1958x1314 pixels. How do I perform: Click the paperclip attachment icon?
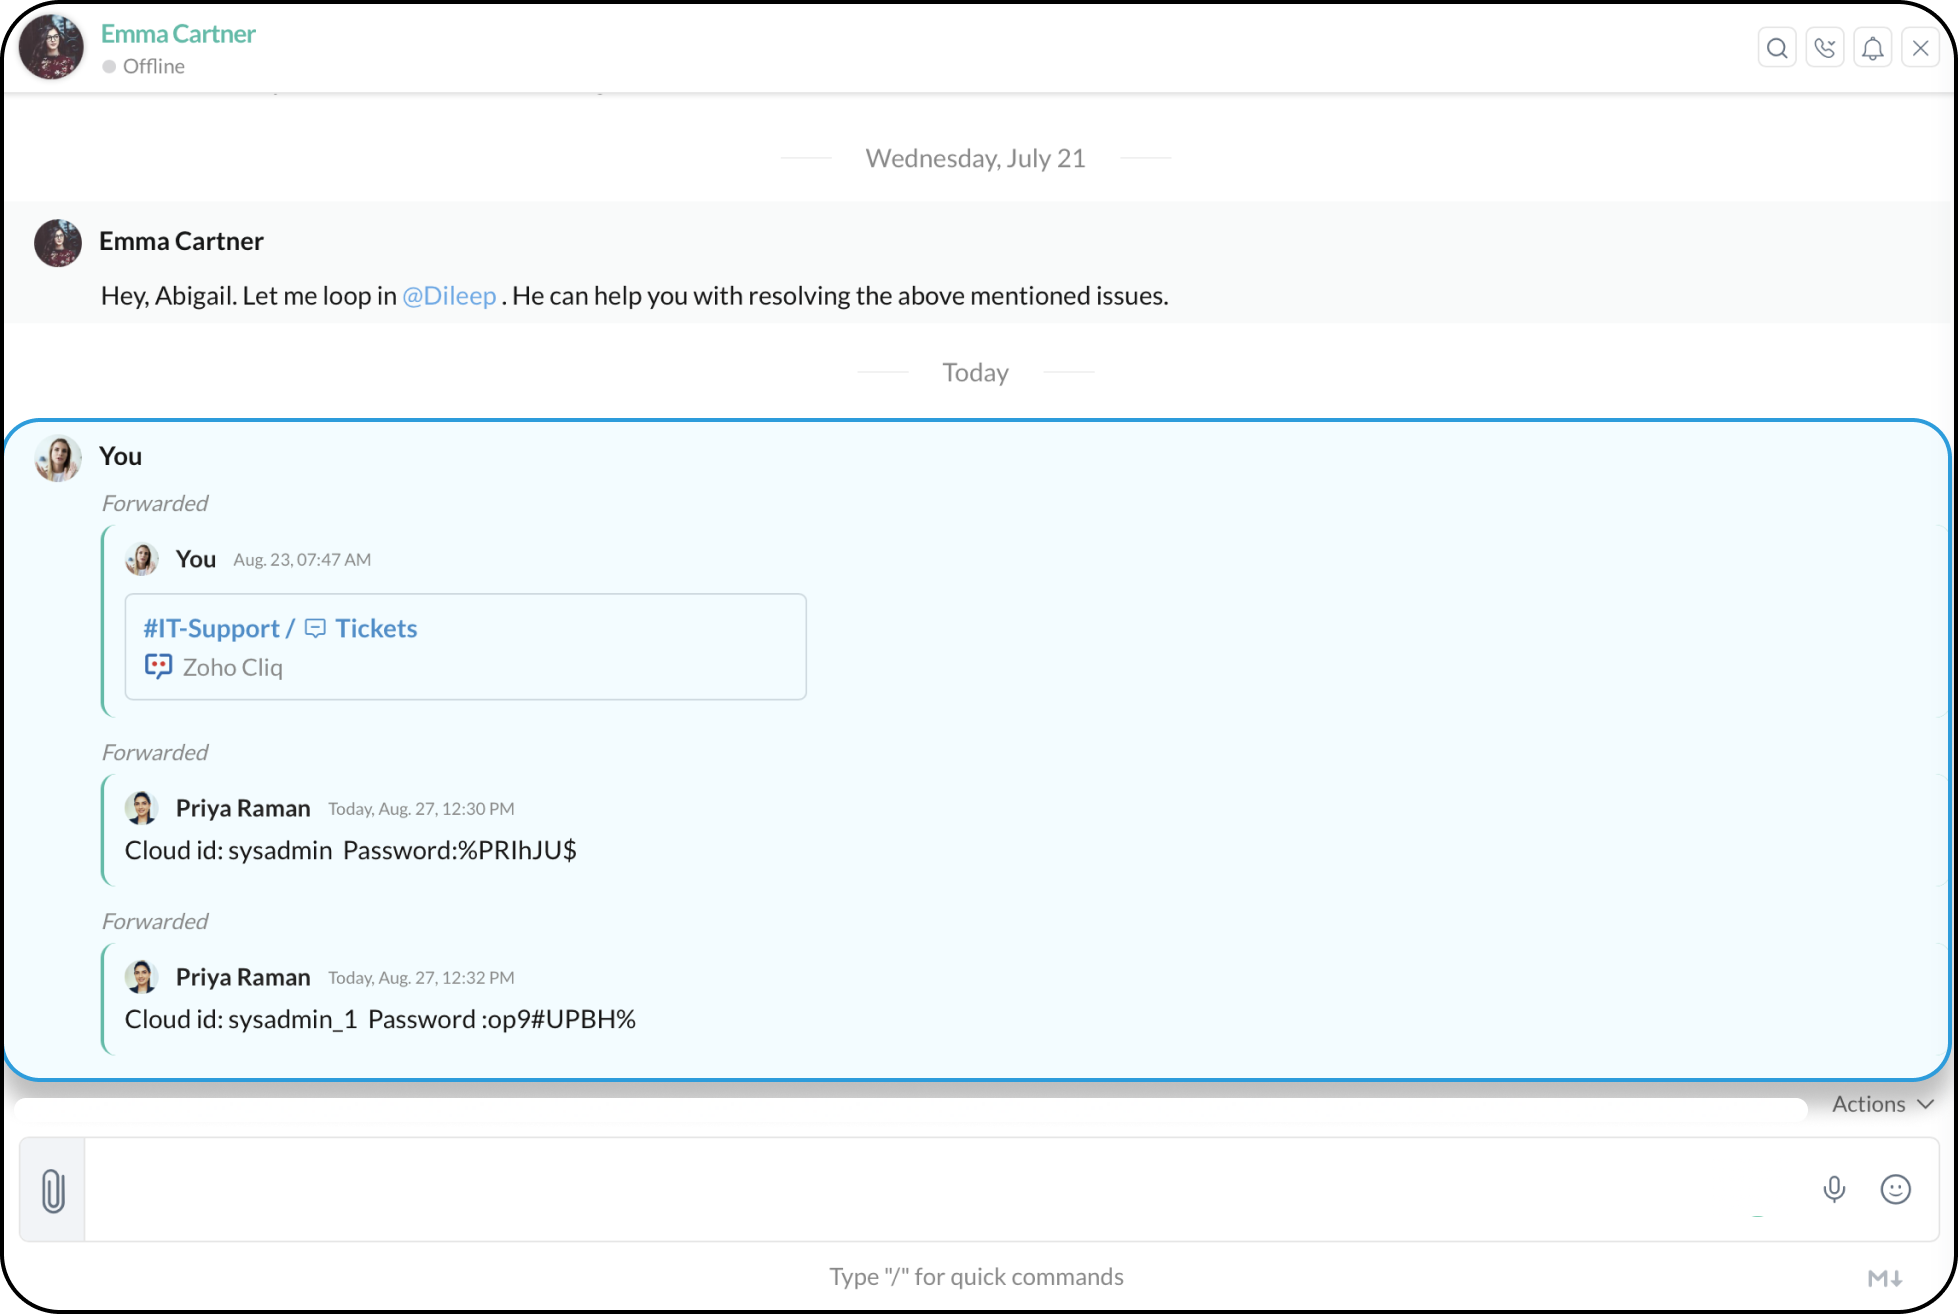53,1190
